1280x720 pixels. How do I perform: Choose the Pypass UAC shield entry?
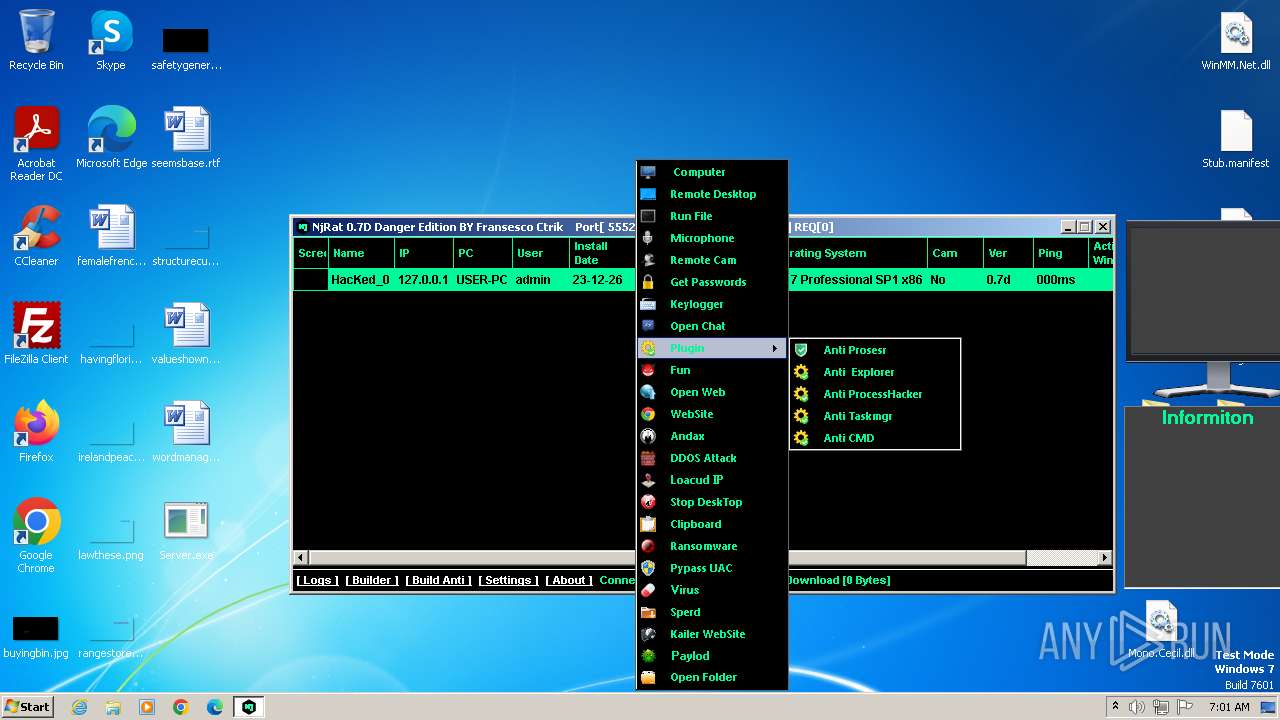712,568
